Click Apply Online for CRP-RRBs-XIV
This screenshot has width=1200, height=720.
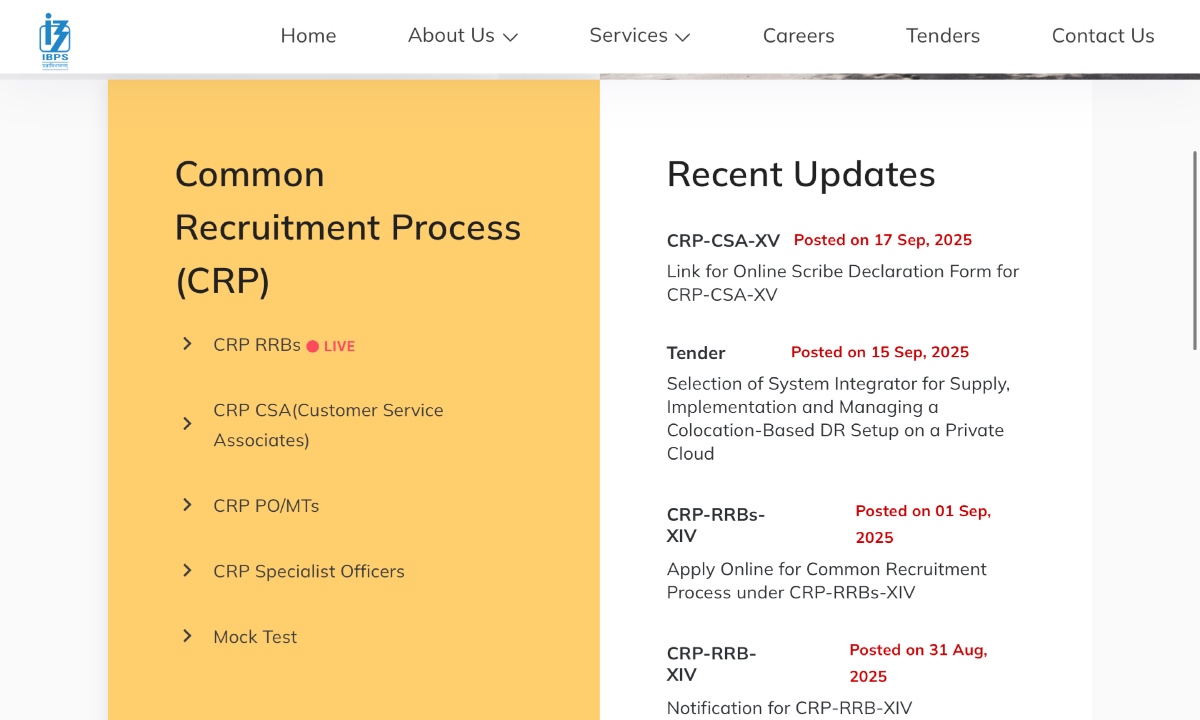826,580
